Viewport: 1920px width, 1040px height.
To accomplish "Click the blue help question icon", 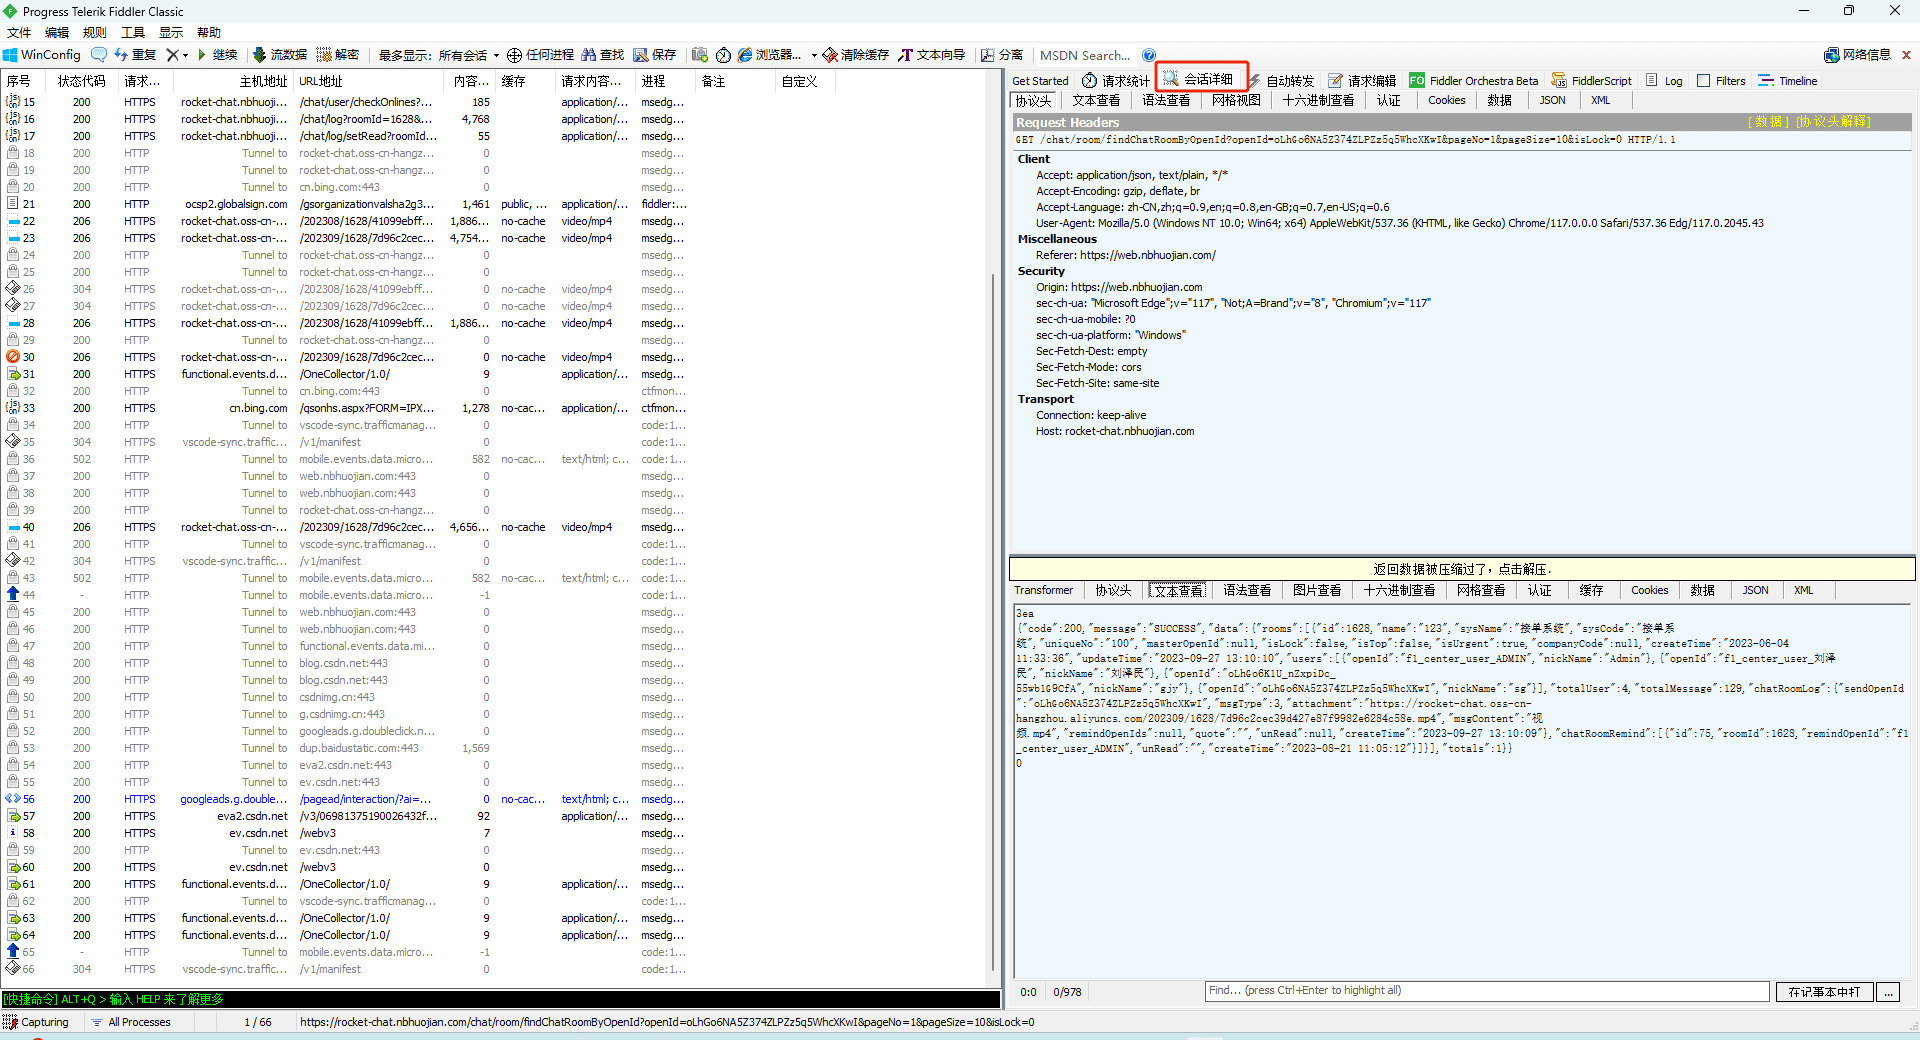I will 1149,55.
